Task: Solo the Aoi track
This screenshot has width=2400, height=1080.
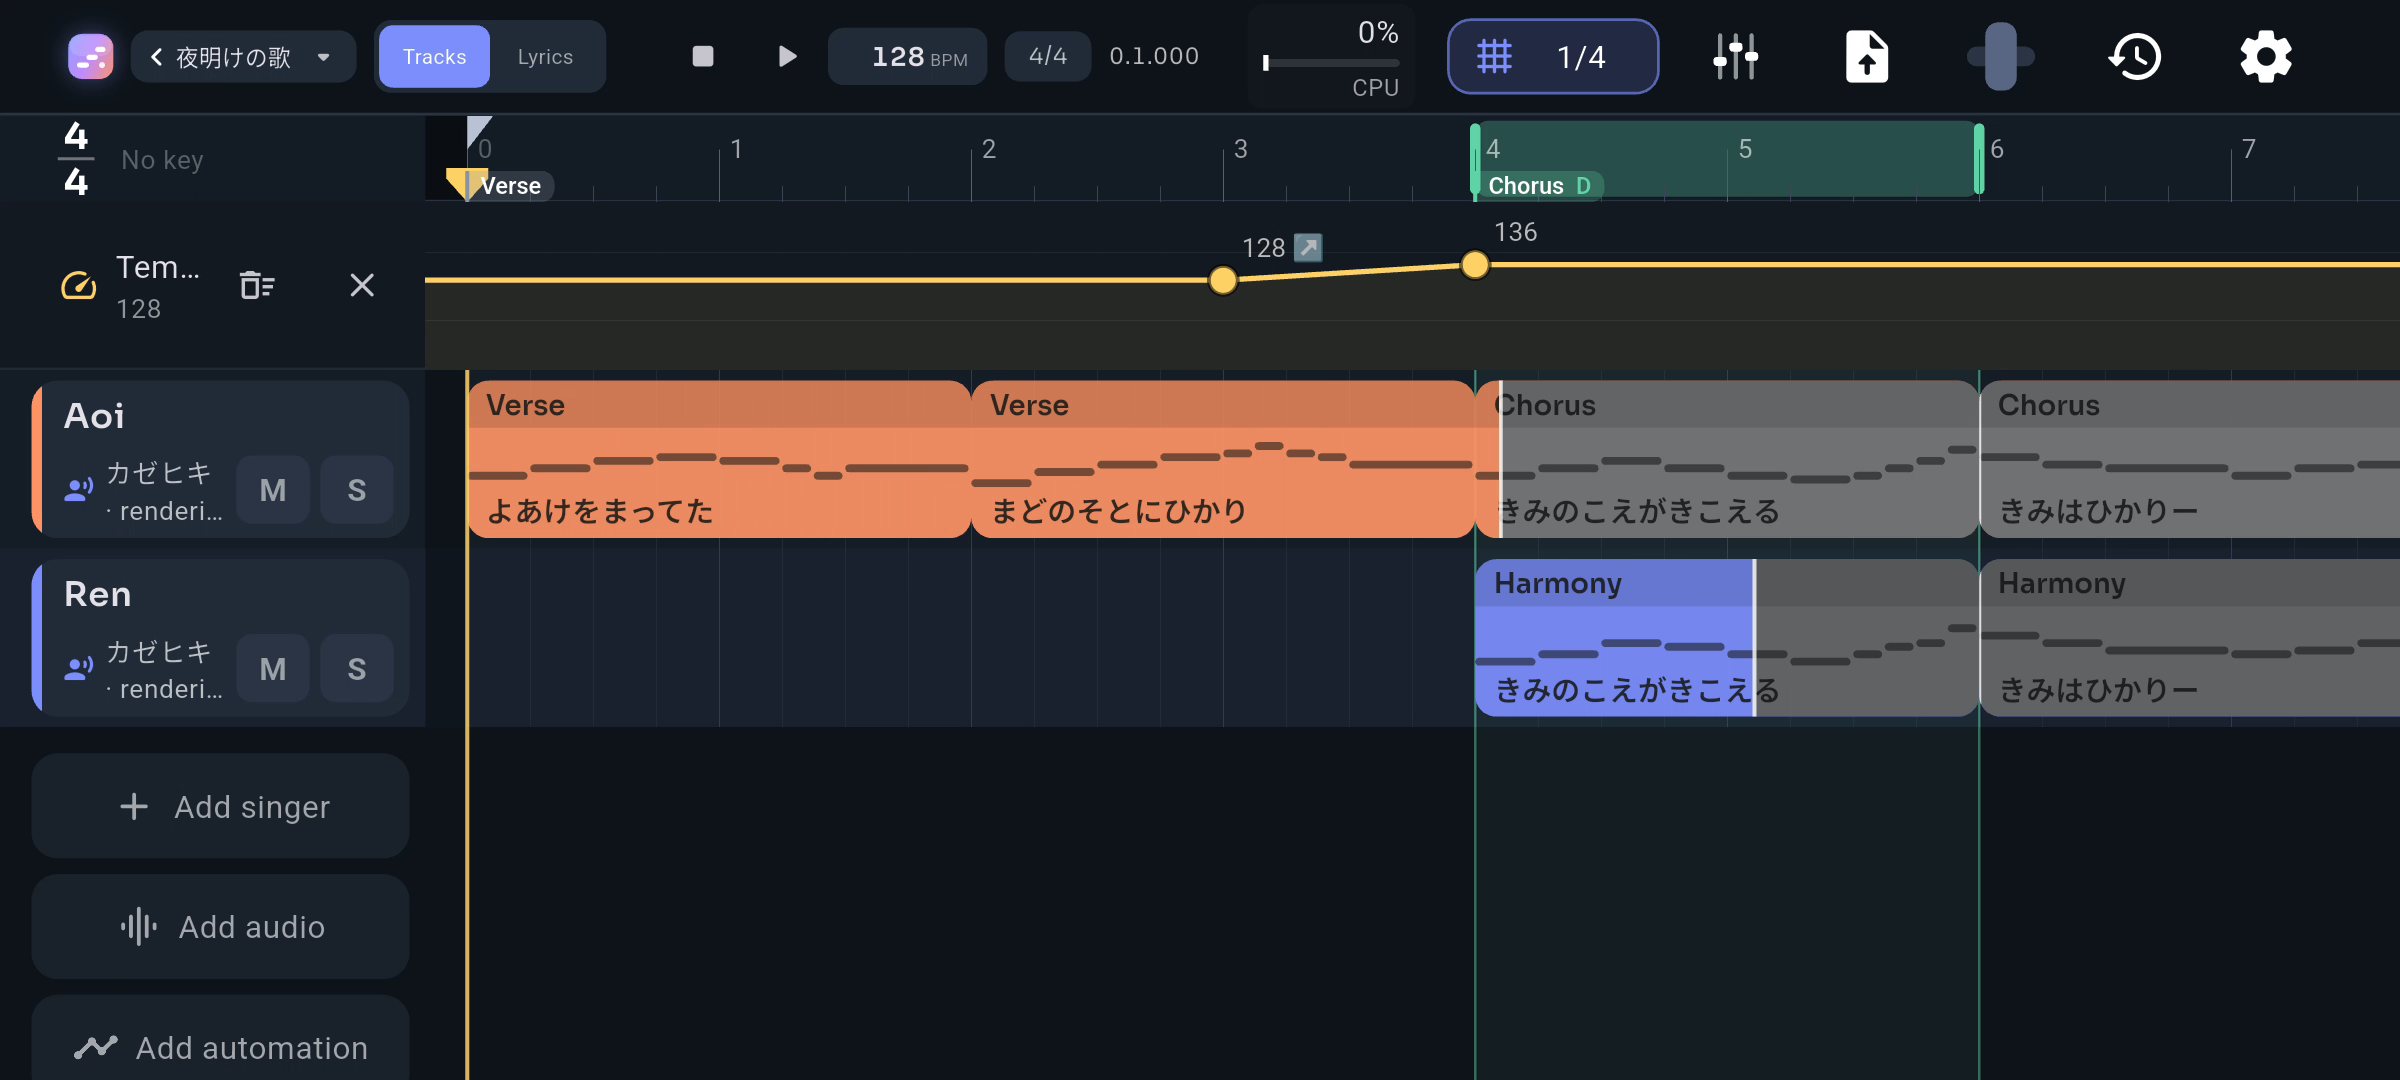Action: pos(356,490)
